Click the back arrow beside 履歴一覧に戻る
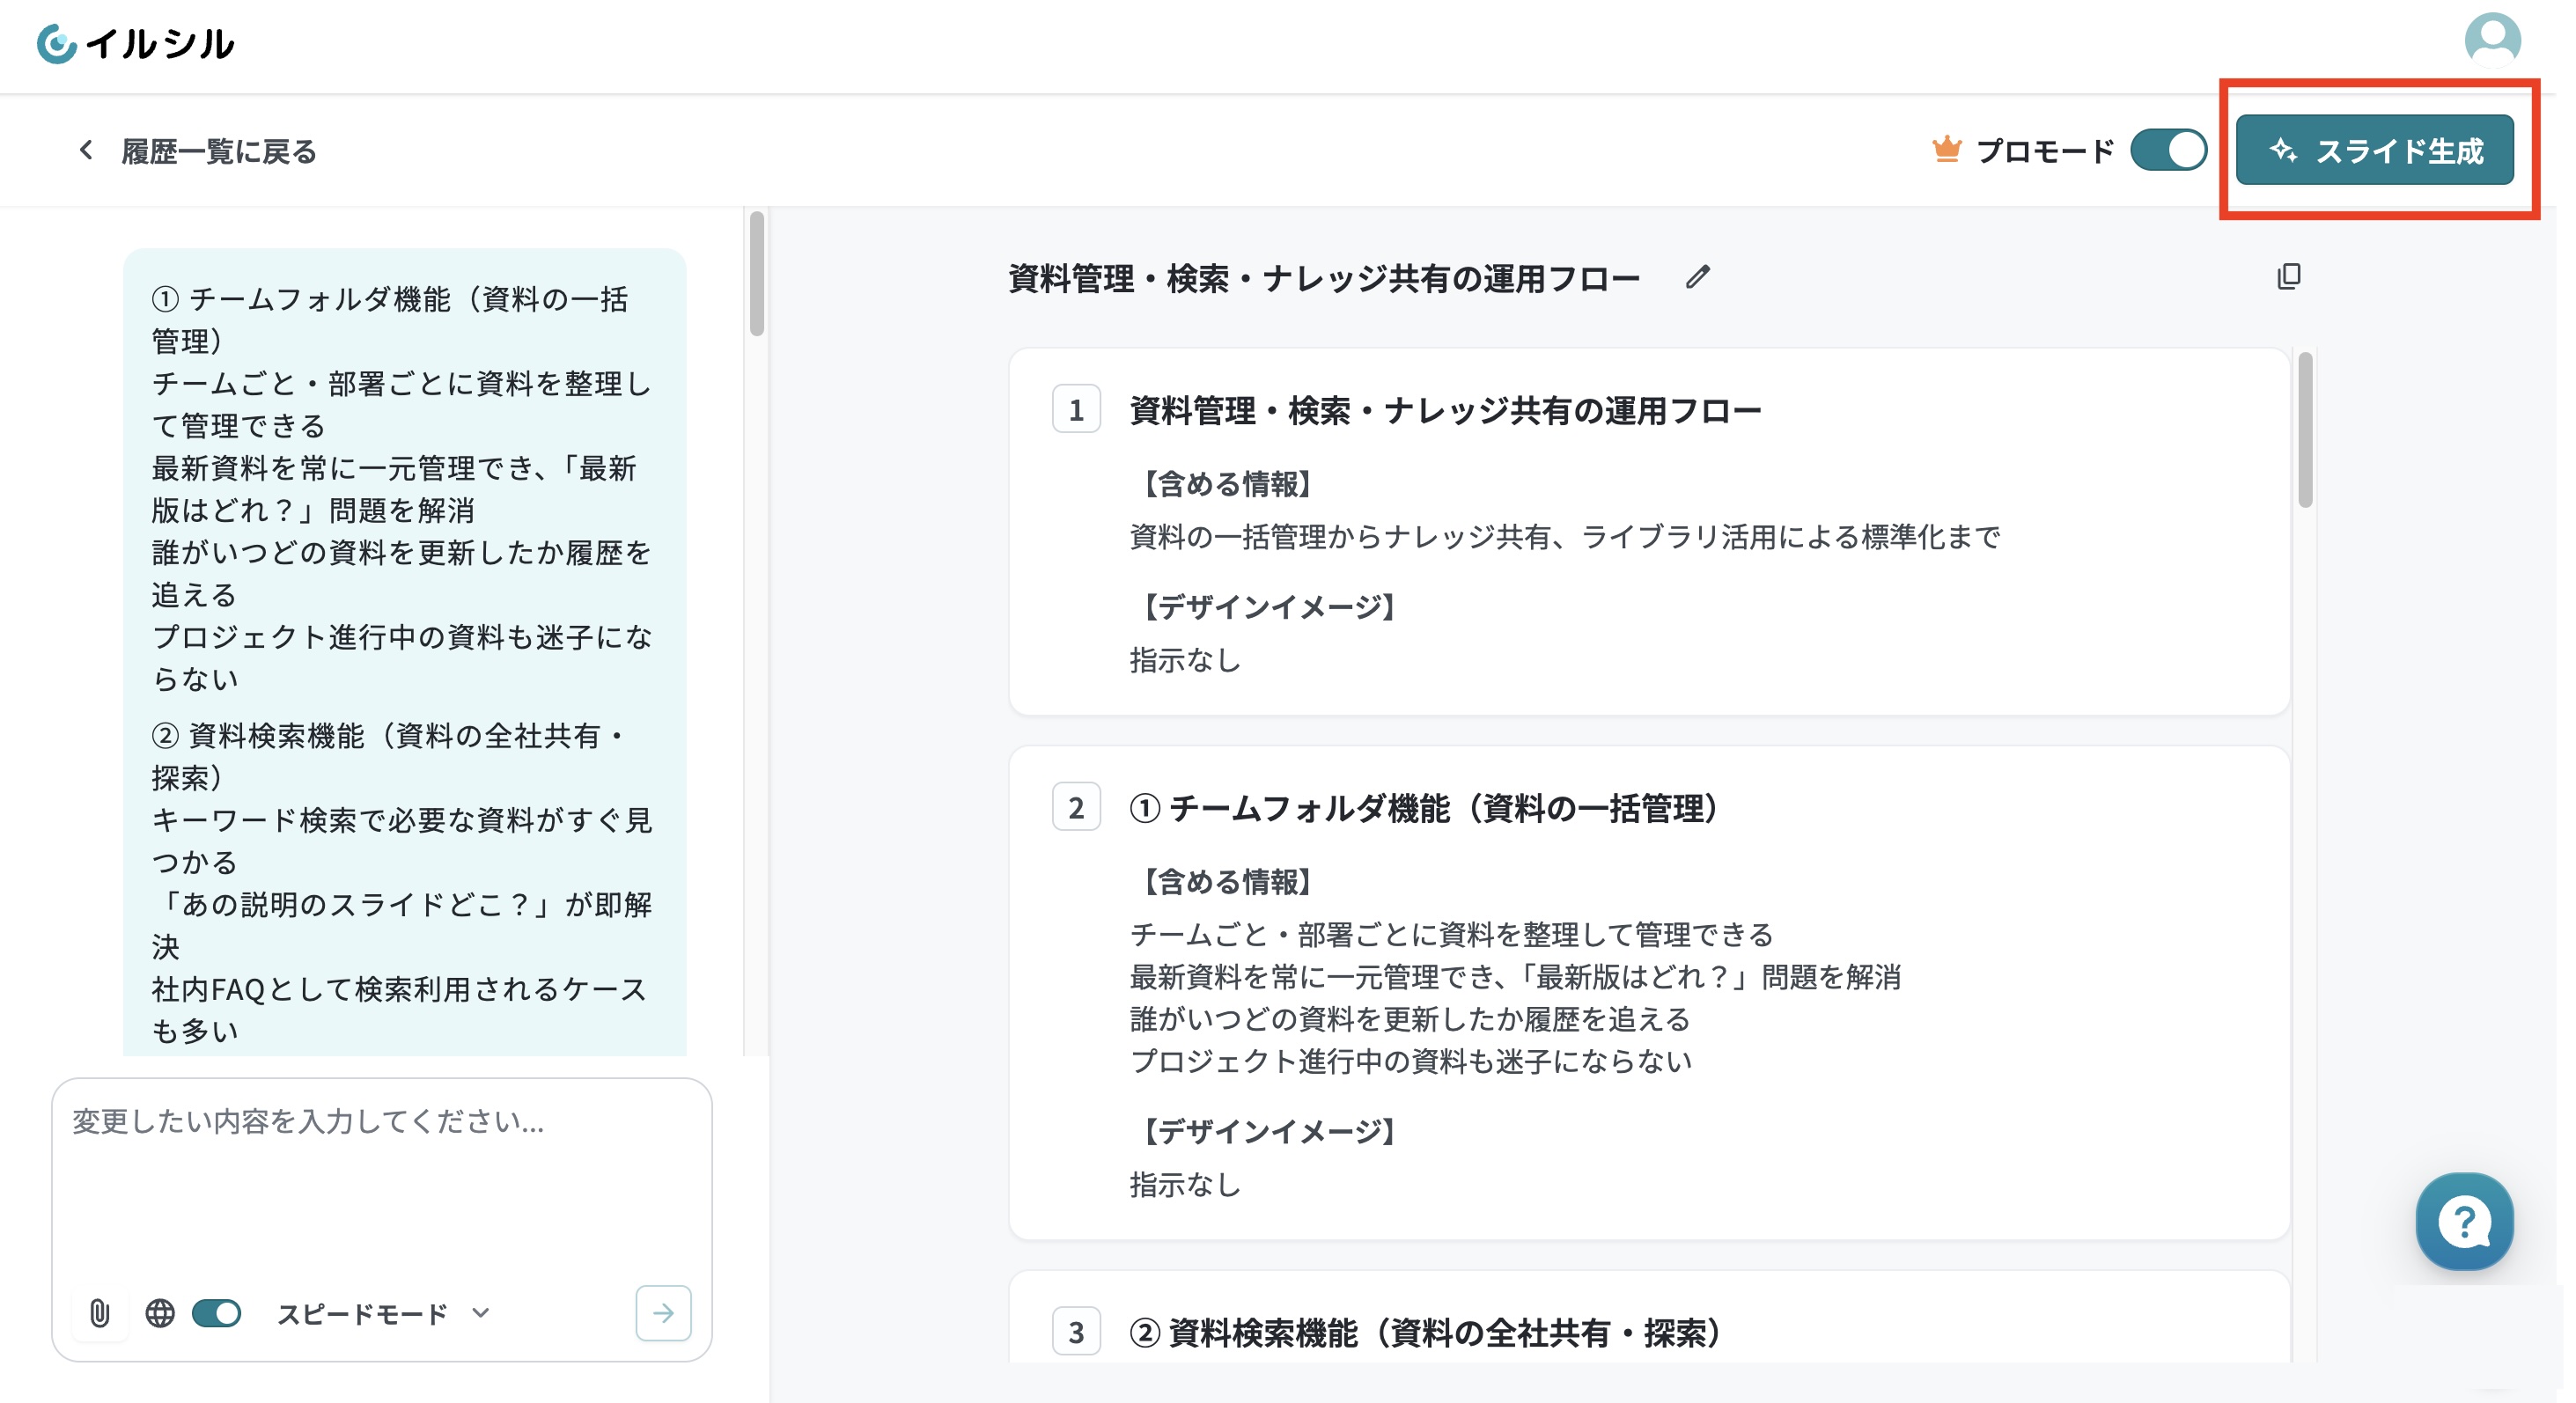This screenshot has width=2576, height=1403. [x=86, y=150]
